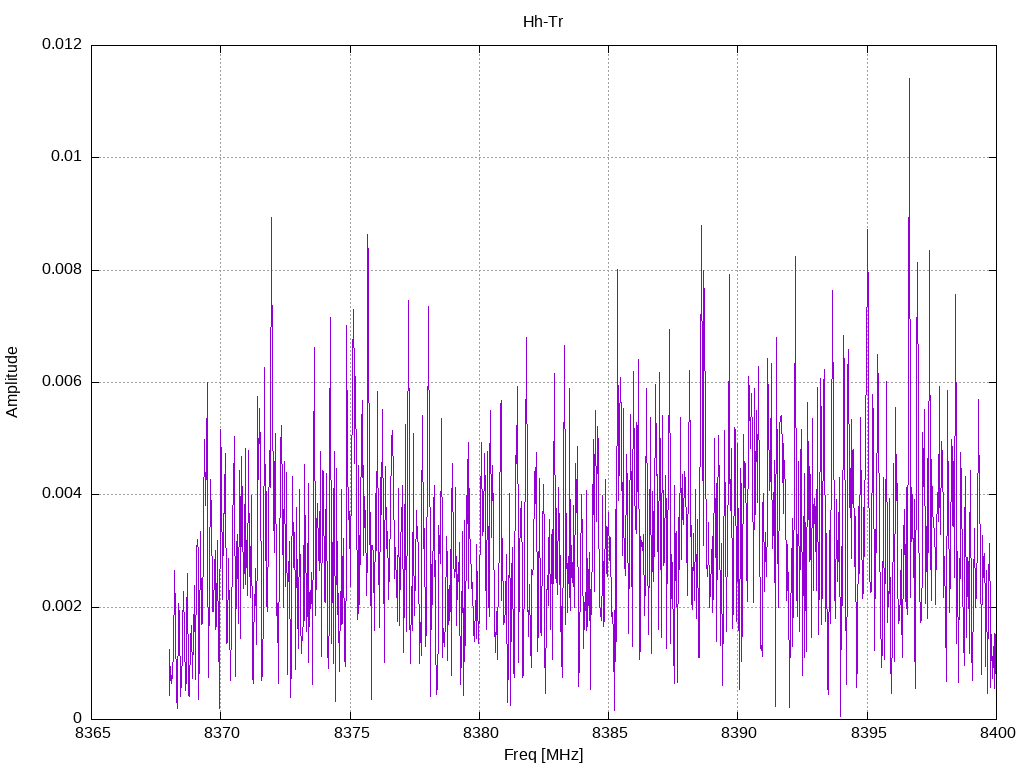The image size is (1024, 768).
Task: Click the plot title 'Hh-Tr'
Action: 543,22
